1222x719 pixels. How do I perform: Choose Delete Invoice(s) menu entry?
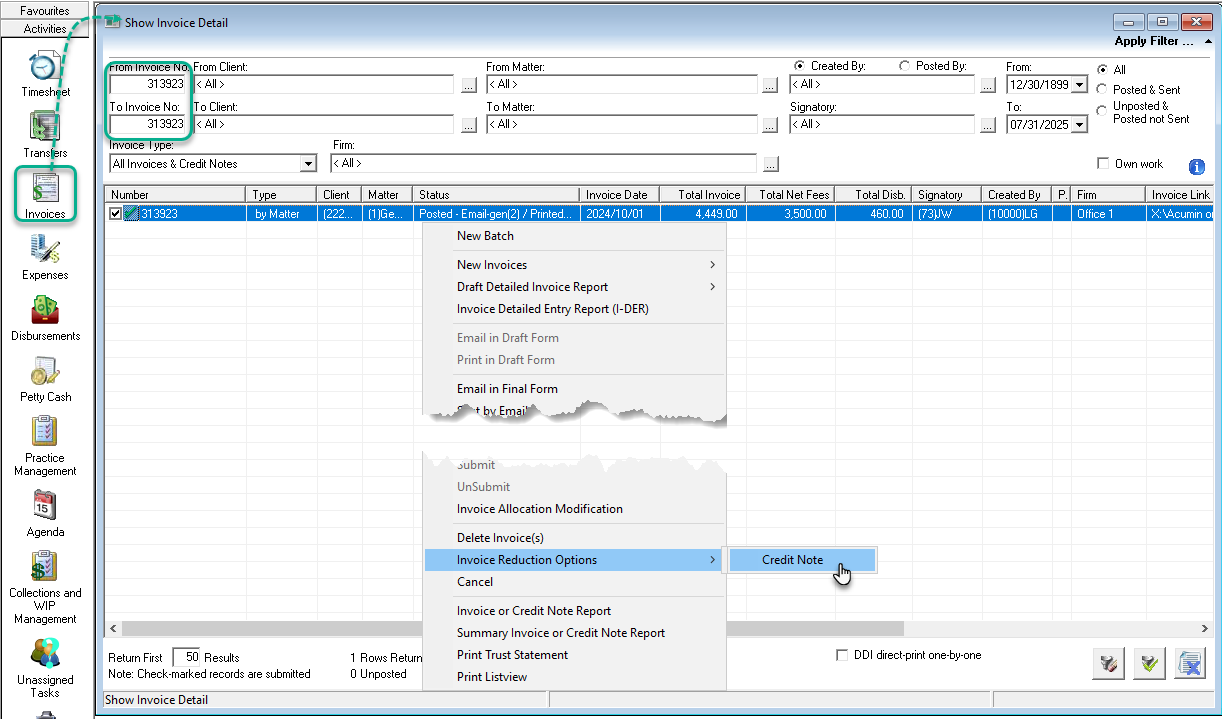tap(575, 538)
